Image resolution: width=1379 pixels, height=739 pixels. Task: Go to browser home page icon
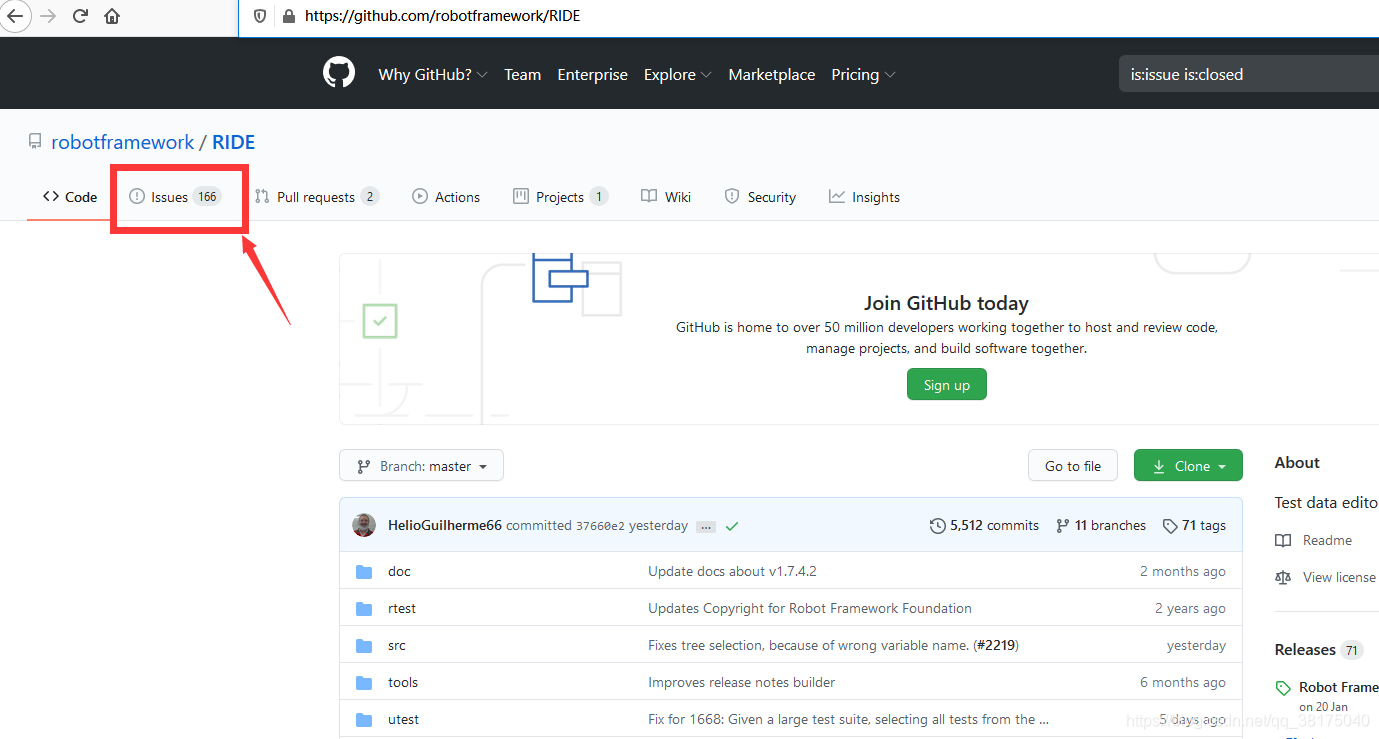112,16
